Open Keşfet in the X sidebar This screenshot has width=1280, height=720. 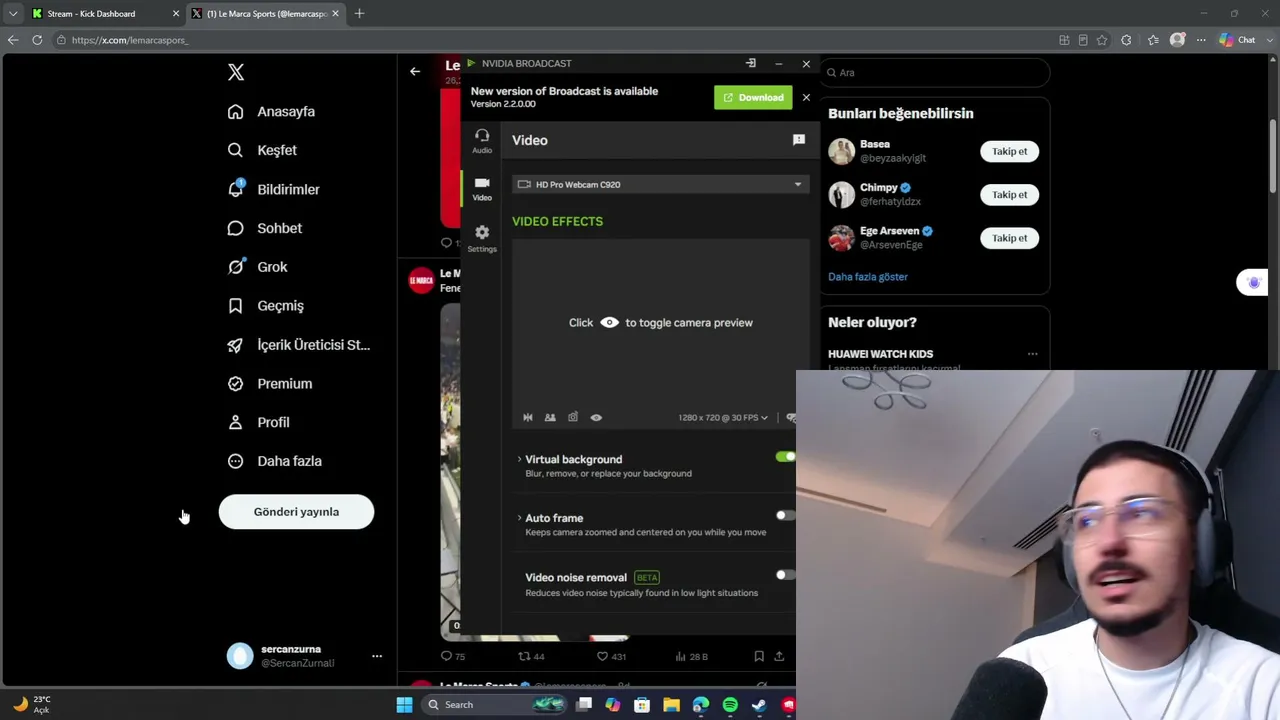click(262, 150)
